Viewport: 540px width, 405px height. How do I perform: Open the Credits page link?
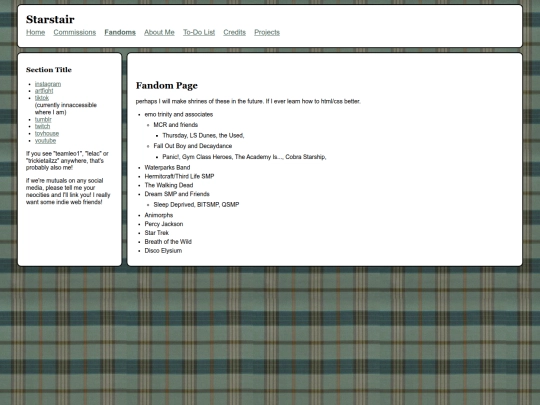click(235, 32)
